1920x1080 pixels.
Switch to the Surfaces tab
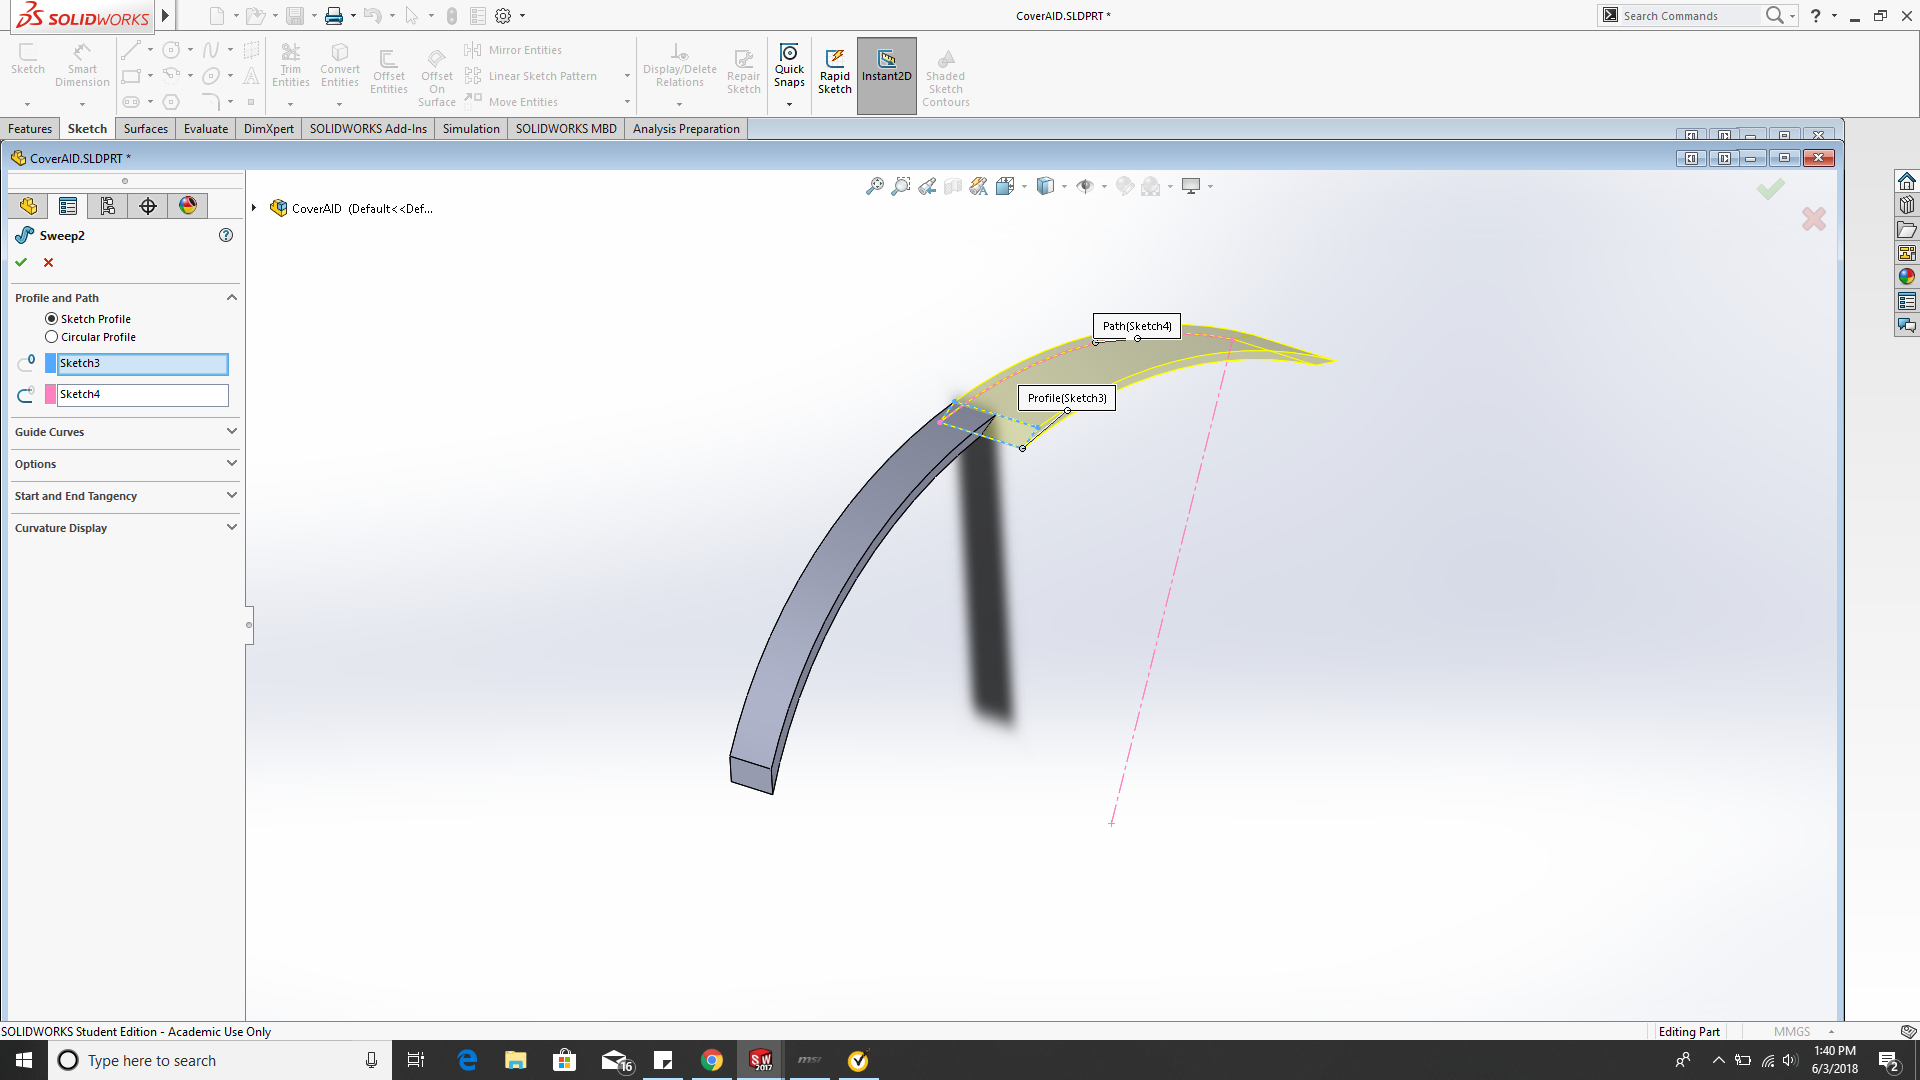(146, 129)
